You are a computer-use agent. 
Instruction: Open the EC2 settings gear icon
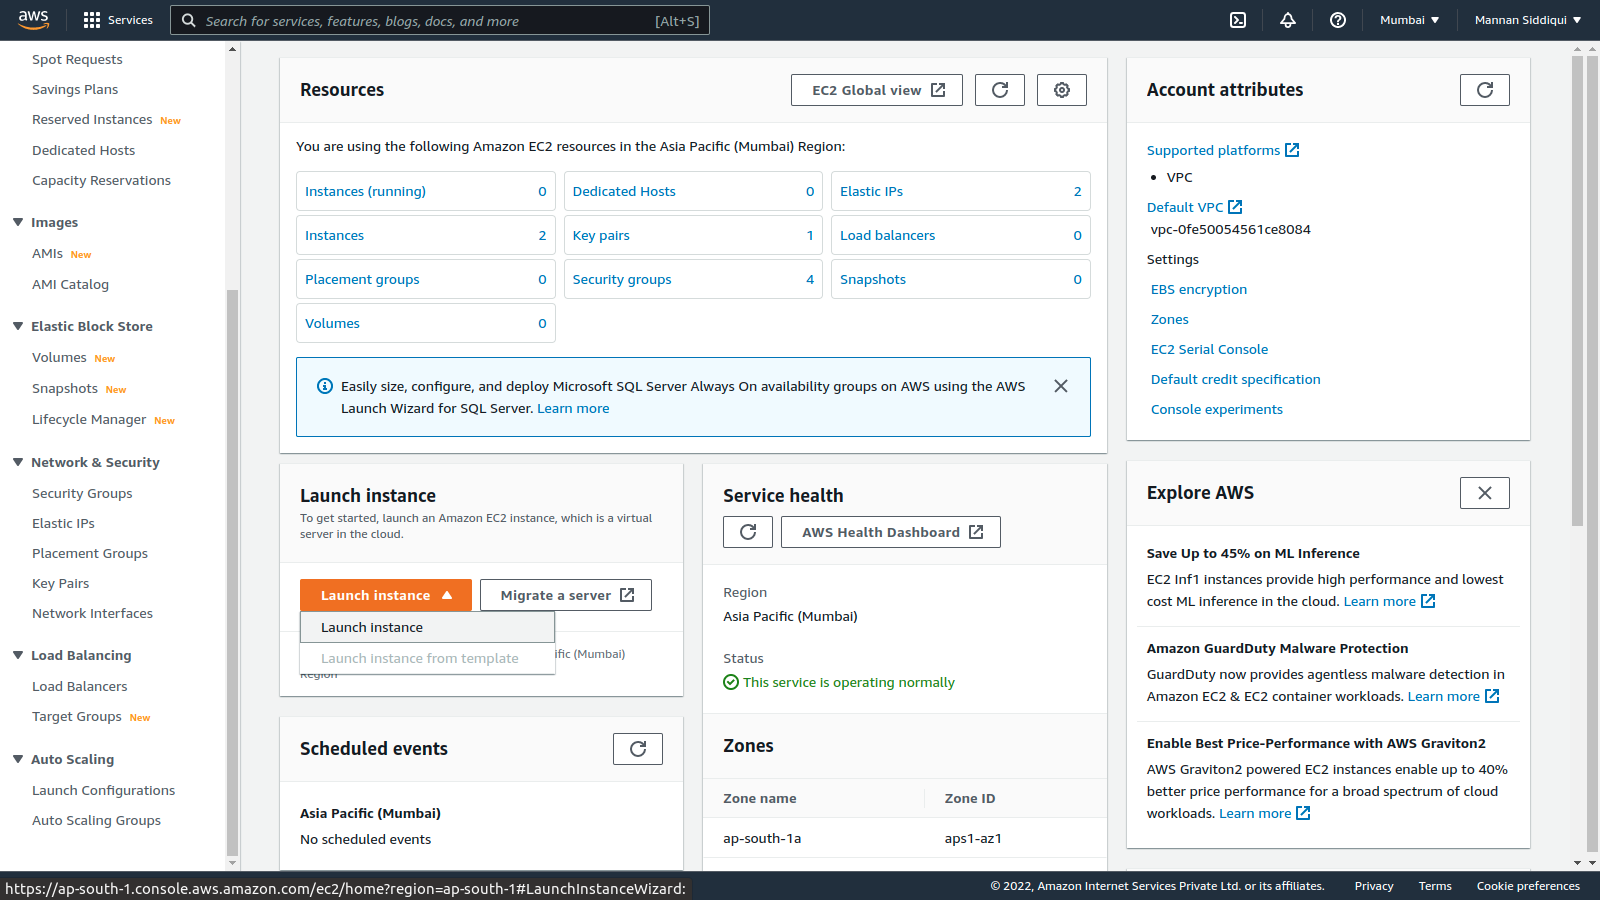coord(1061,89)
